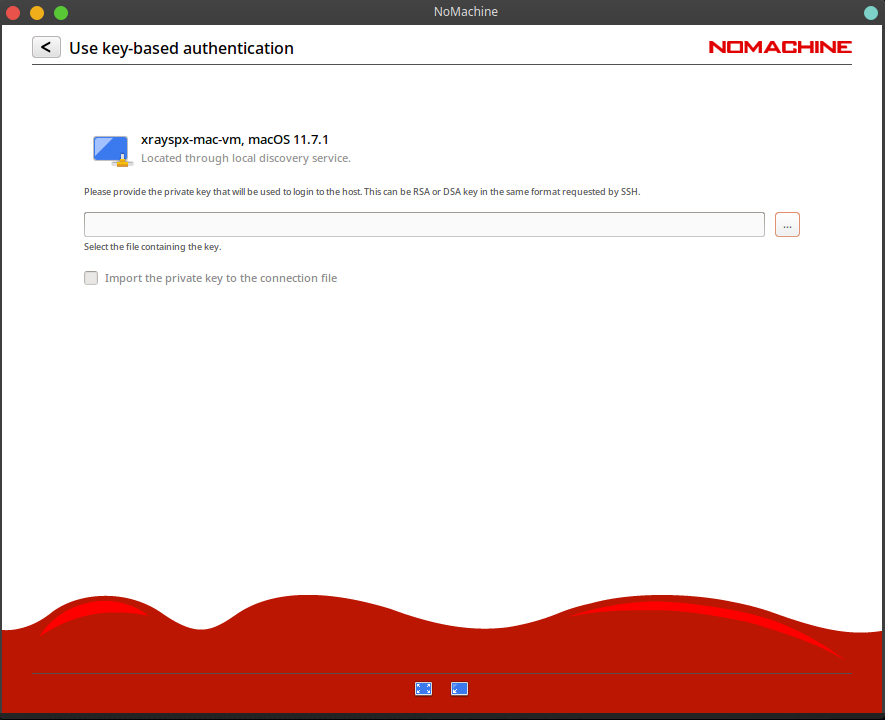Click the xrayspx-mac-vm computer icon
This screenshot has height=720, width=885.
coord(112,151)
